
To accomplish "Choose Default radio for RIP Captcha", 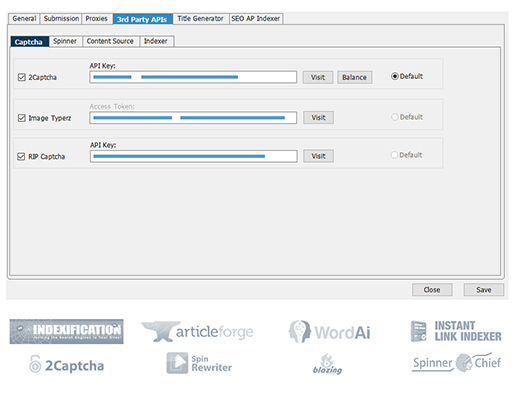I will (394, 155).
